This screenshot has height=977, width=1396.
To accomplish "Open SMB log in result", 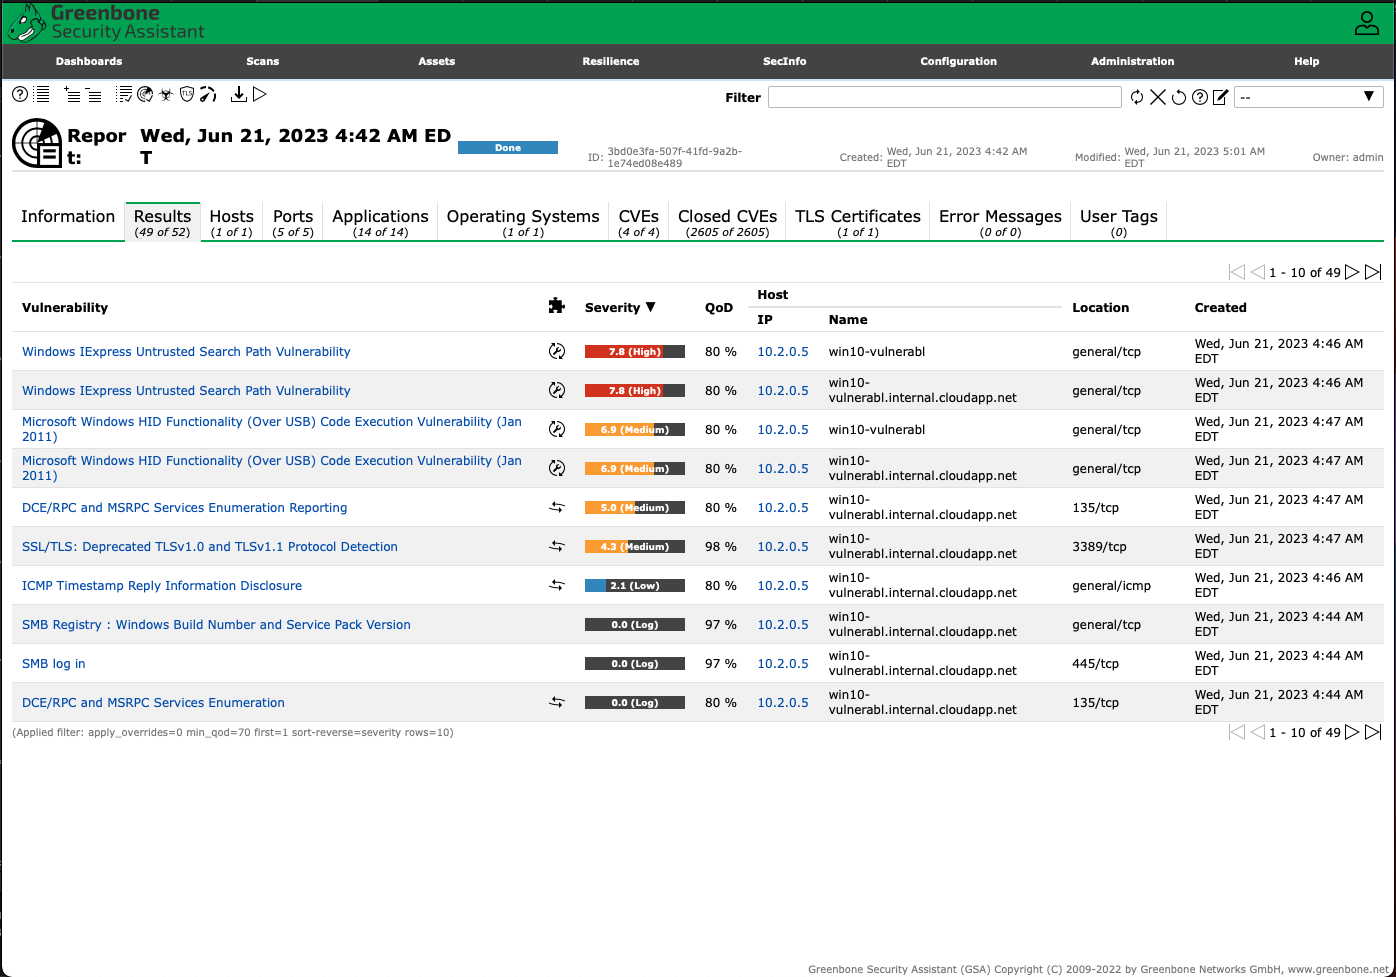I will coord(54,664).
